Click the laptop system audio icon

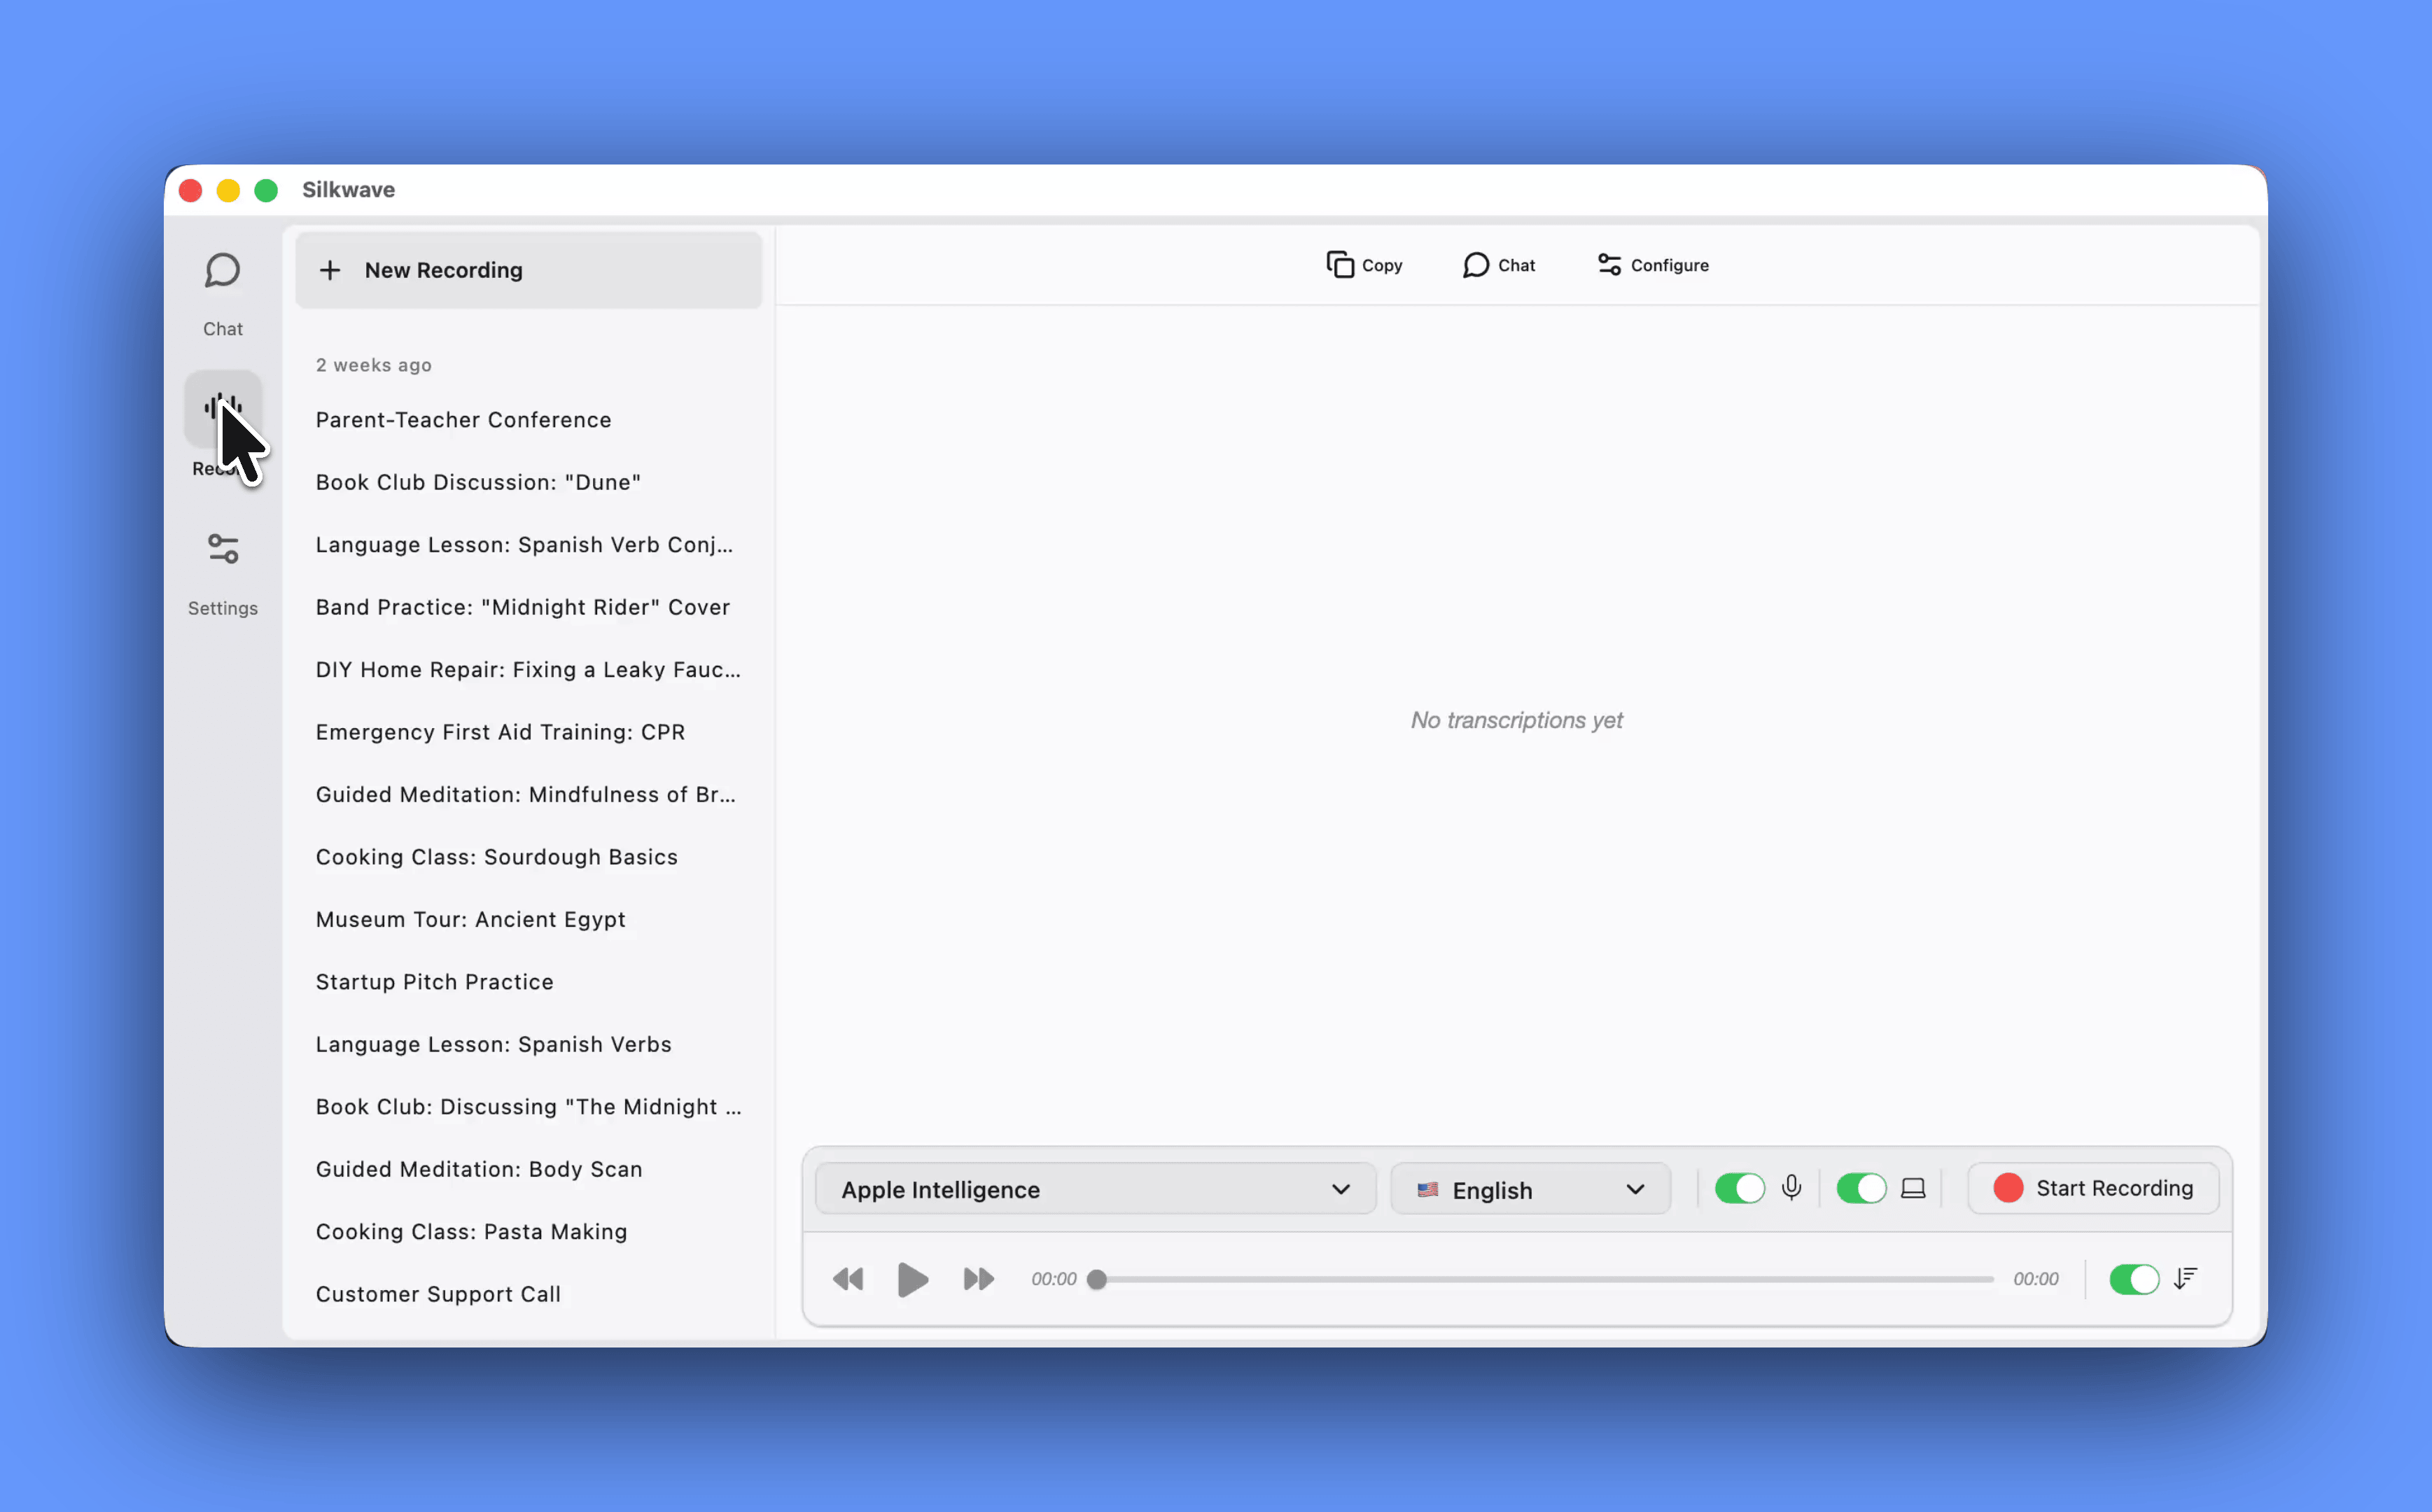click(1913, 1188)
